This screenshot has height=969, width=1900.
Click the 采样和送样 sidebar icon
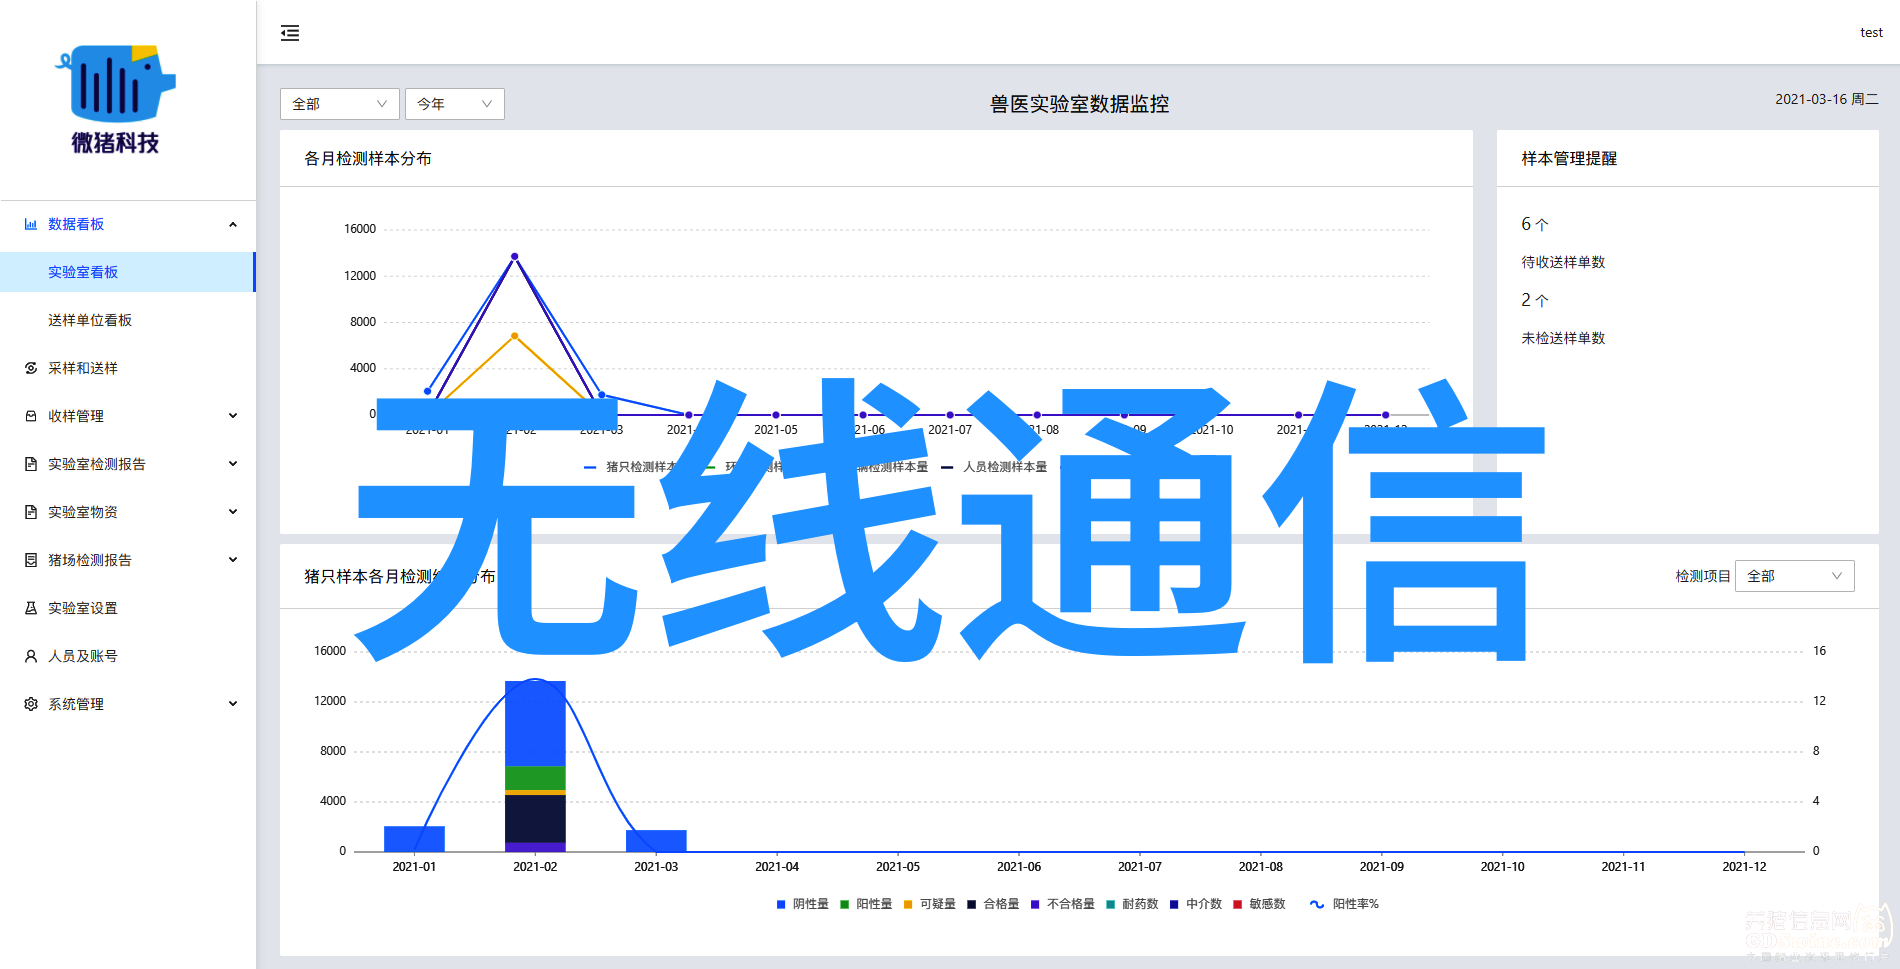coord(31,369)
